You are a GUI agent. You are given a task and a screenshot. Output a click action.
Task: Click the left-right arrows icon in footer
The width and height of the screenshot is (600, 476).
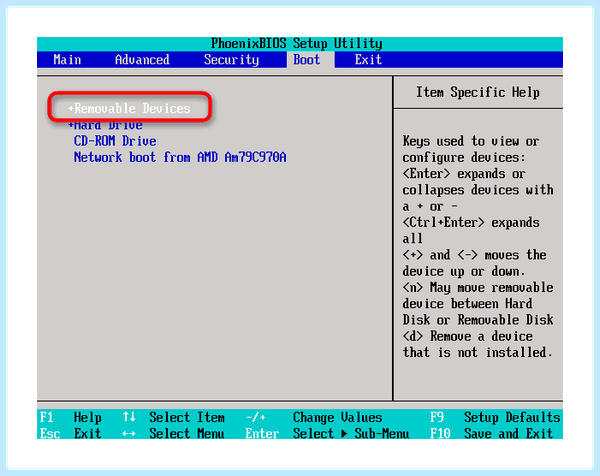(129, 434)
